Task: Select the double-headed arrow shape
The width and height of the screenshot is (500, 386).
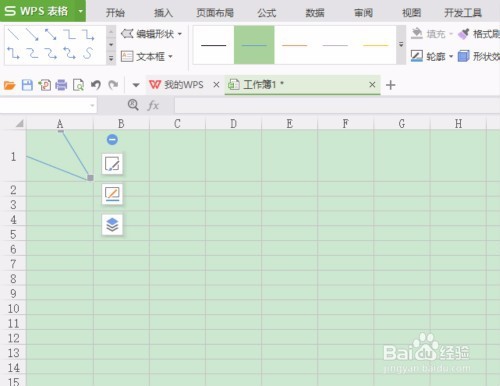Action: point(51,34)
